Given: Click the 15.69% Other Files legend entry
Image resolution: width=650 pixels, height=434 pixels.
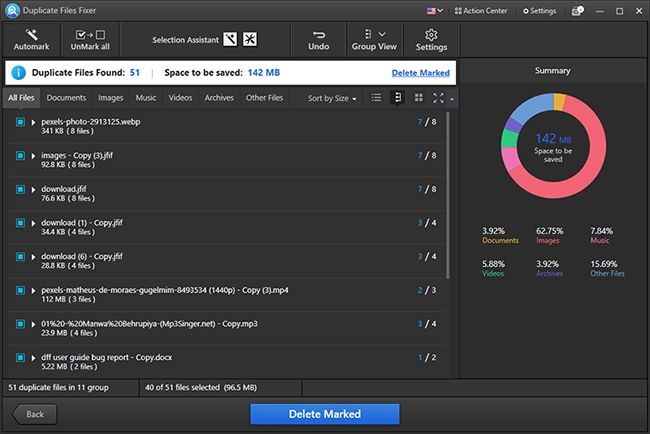Looking at the screenshot, I should click(607, 268).
